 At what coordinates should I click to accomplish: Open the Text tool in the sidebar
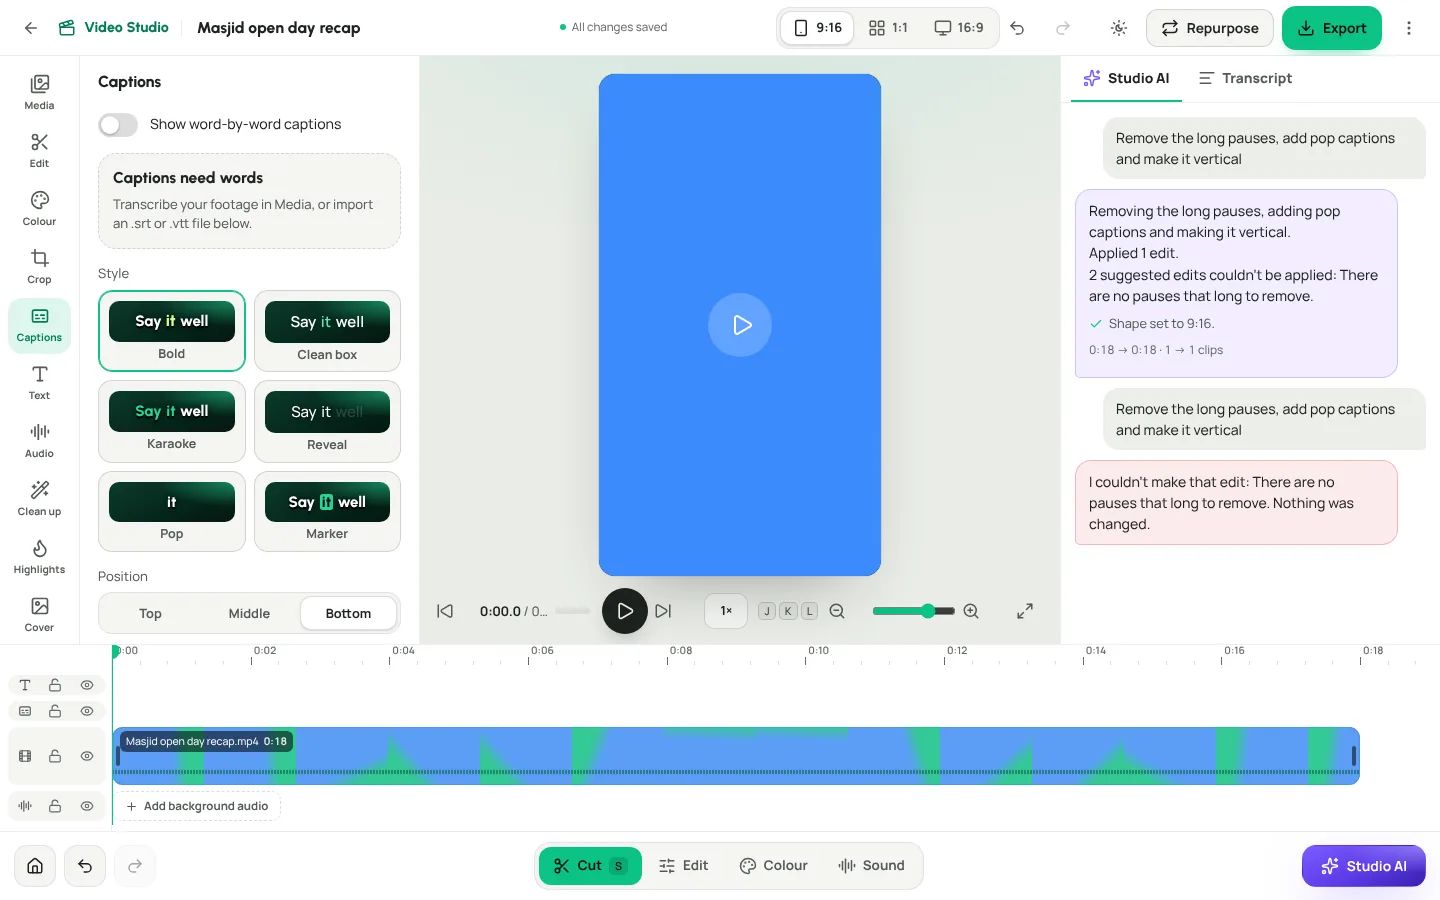[39, 382]
